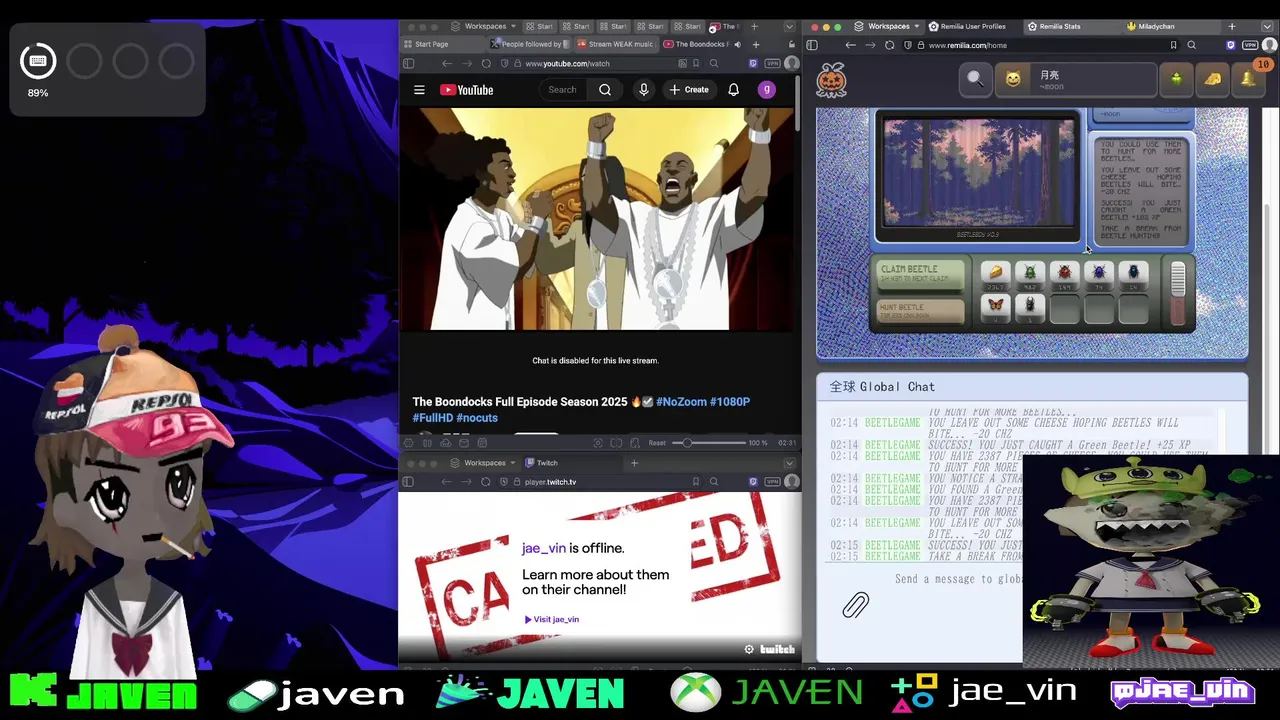Expand the Workspaces dropdown in YouTube window

click(483, 27)
